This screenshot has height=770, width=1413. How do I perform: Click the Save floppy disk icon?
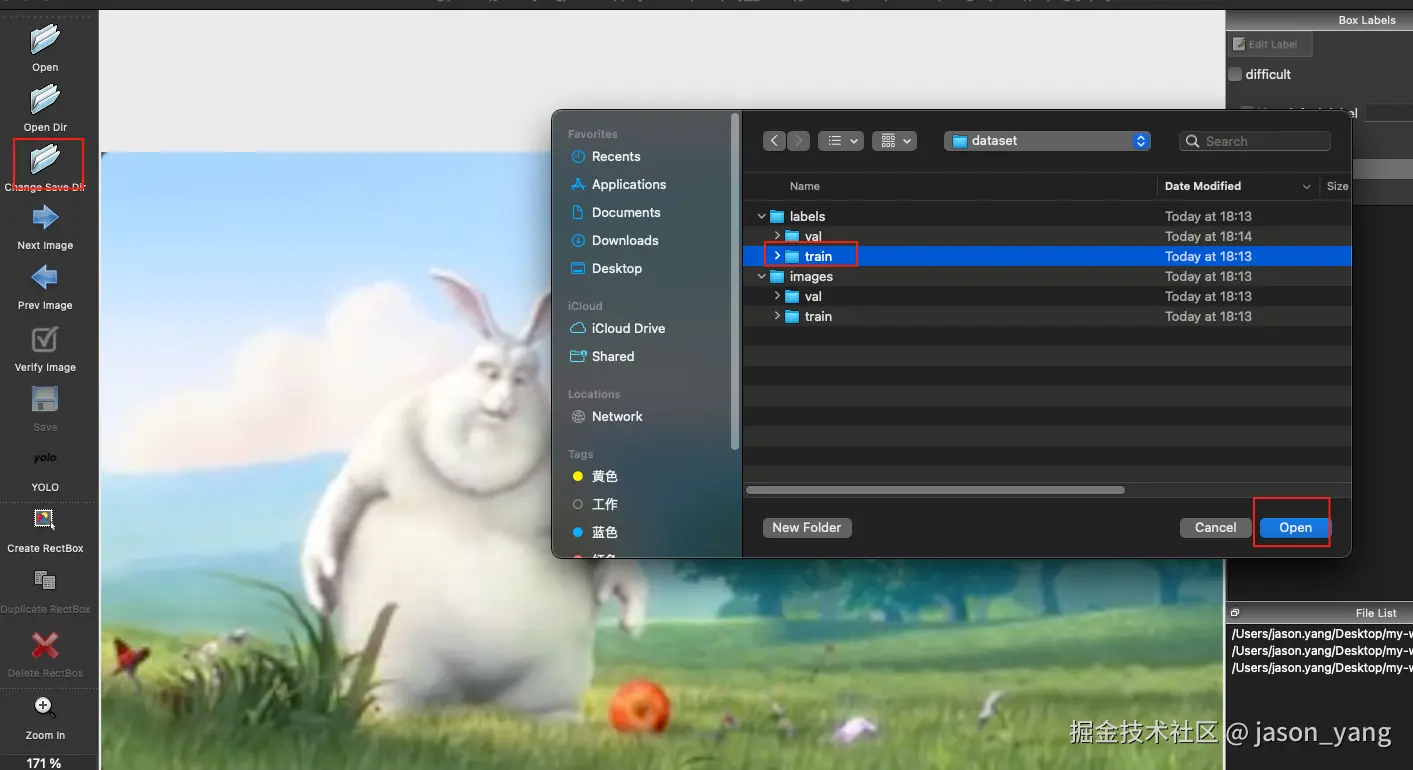[45, 400]
